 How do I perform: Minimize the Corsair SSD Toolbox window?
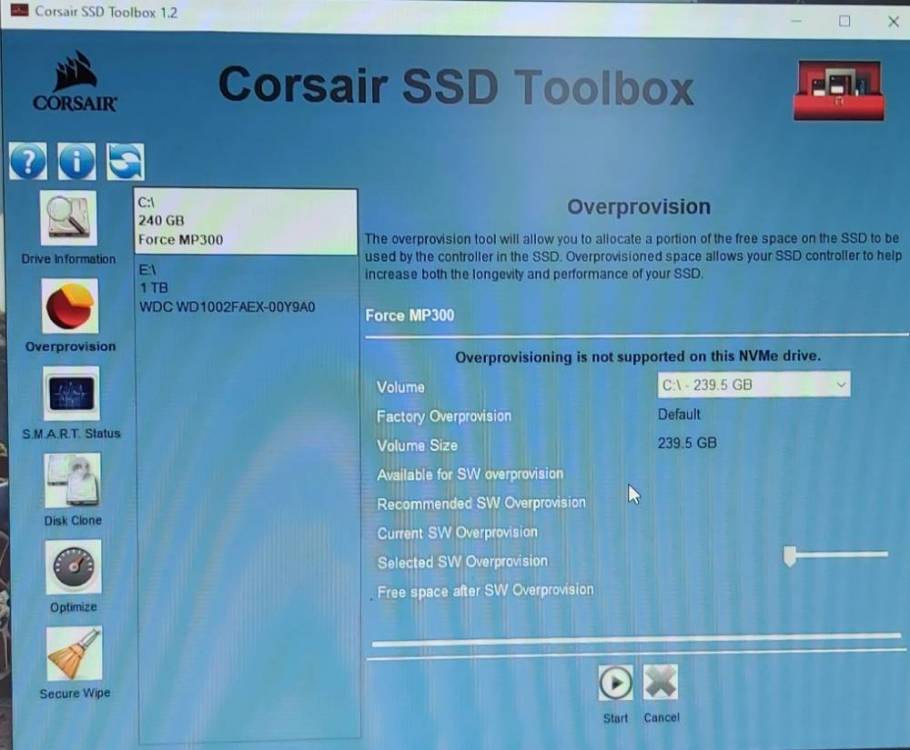[x=796, y=21]
